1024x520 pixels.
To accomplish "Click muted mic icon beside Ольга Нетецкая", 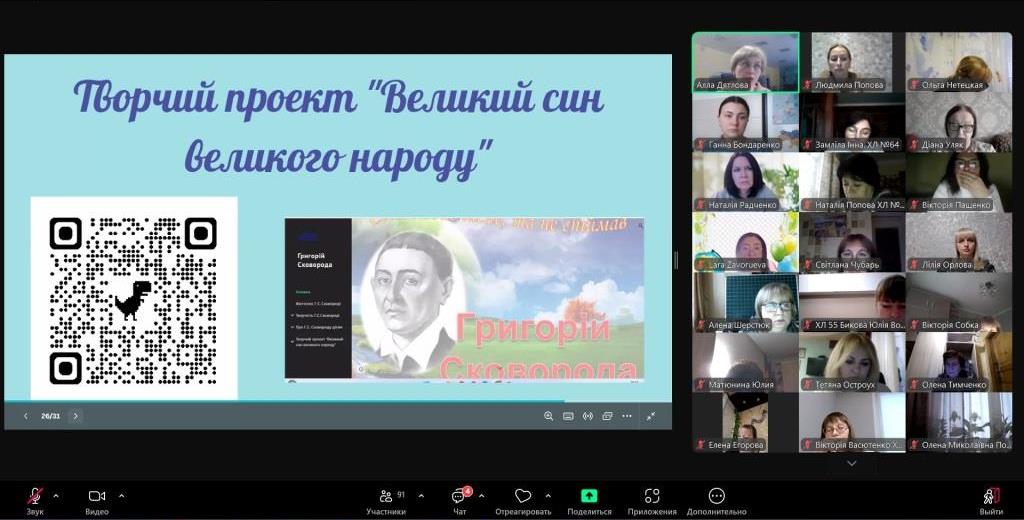I will pos(915,85).
